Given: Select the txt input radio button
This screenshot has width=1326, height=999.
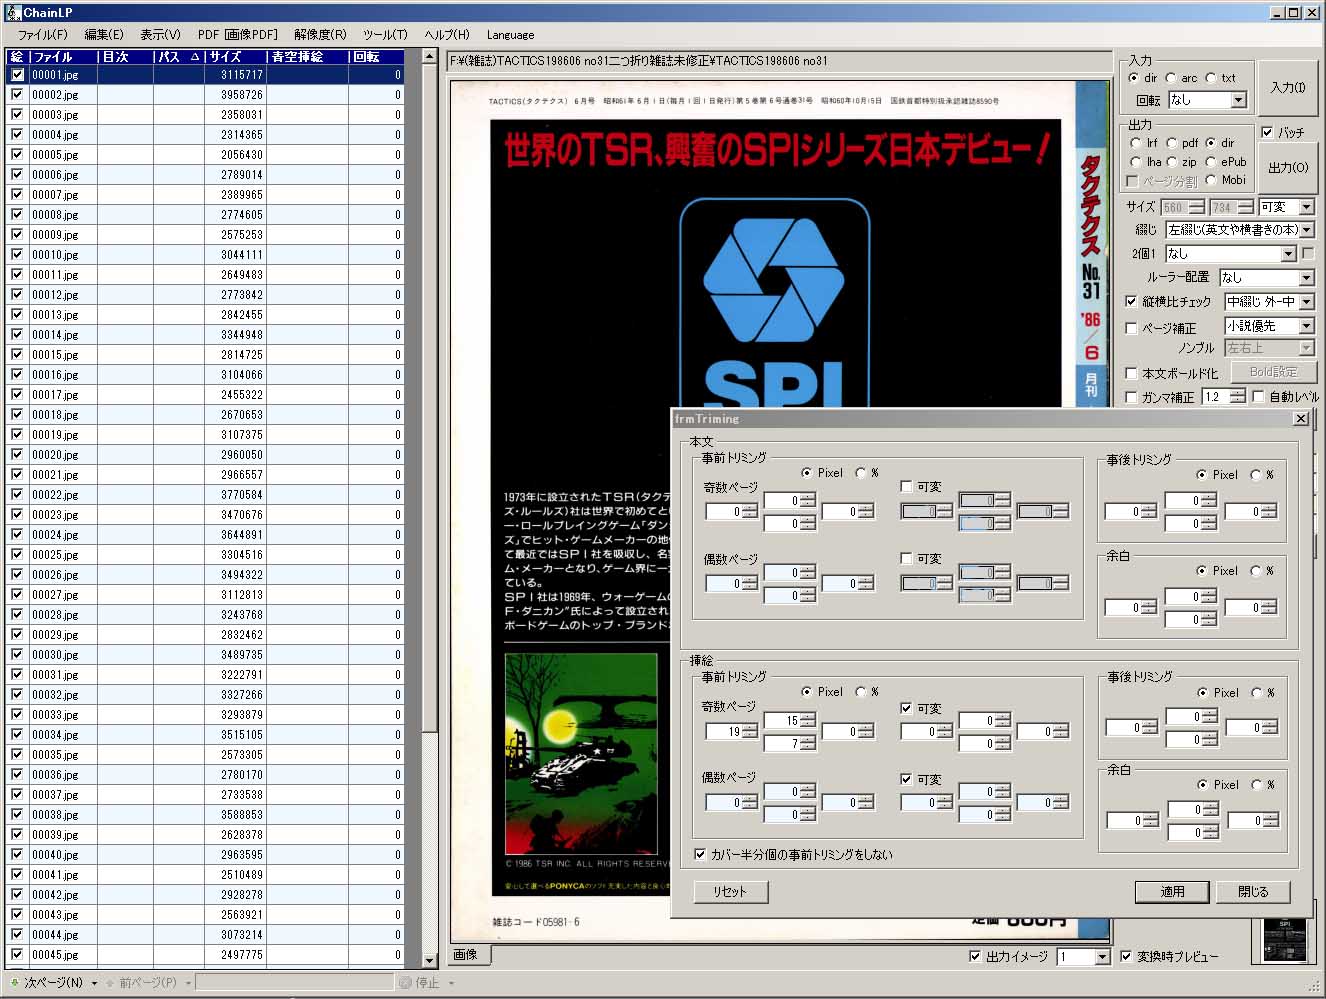Looking at the screenshot, I should click(x=1210, y=77).
